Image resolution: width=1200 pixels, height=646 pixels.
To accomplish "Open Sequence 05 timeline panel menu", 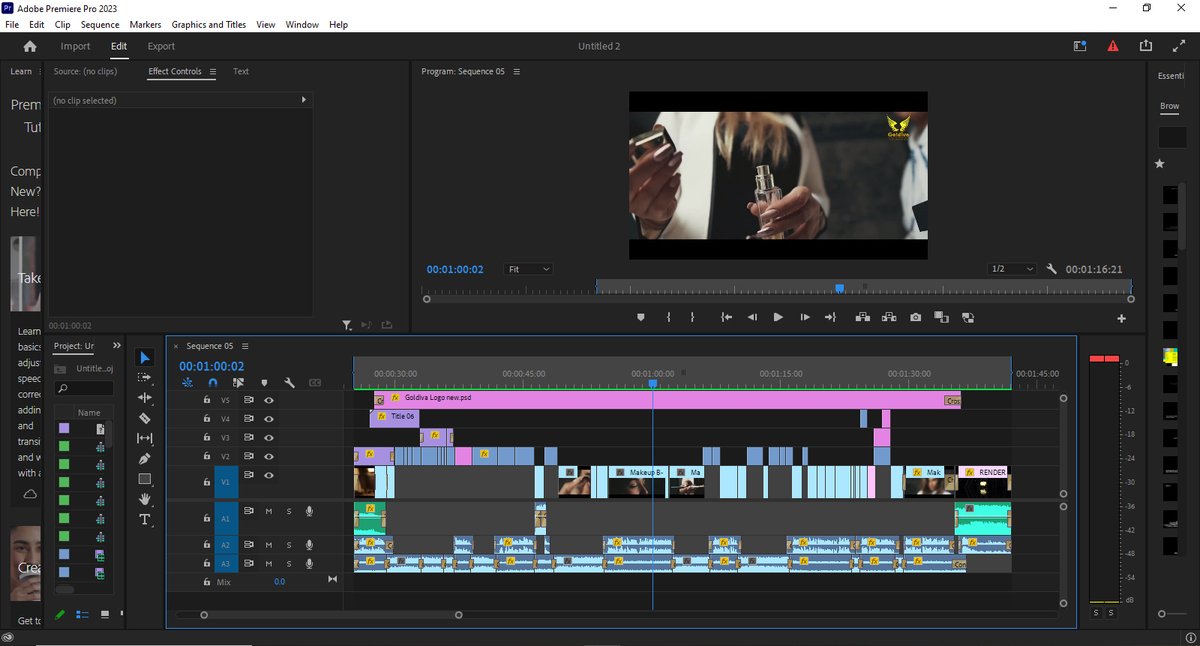I will (245, 346).
